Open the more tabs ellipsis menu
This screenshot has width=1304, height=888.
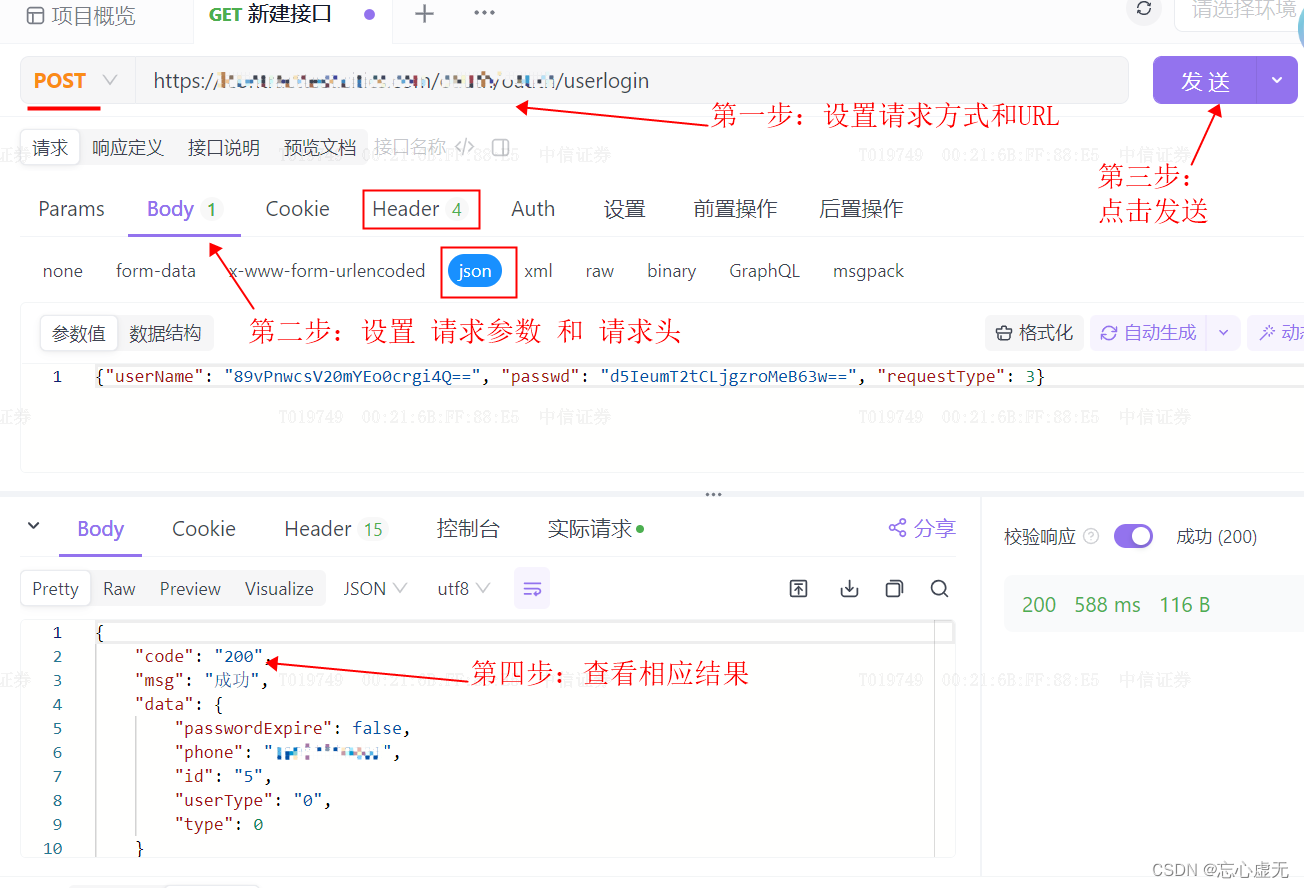[484, 13]
